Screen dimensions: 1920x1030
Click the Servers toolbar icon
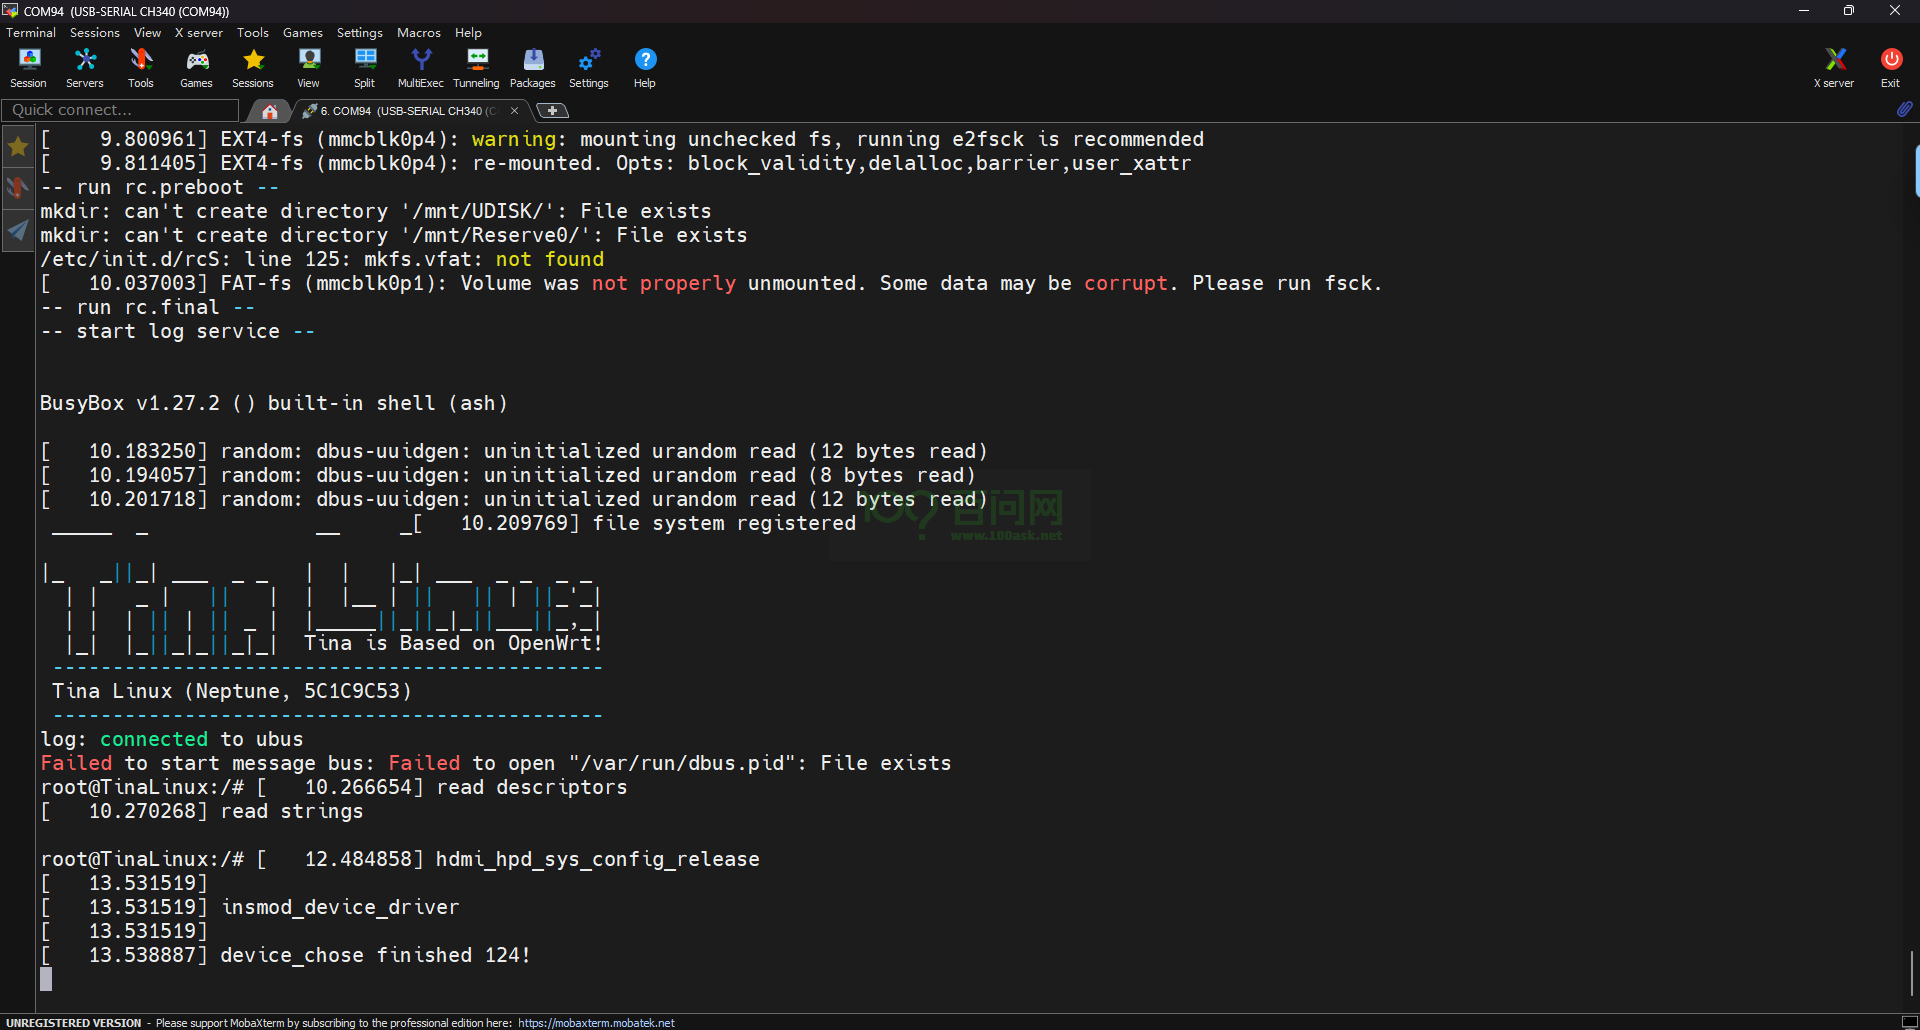click(85, 68)
